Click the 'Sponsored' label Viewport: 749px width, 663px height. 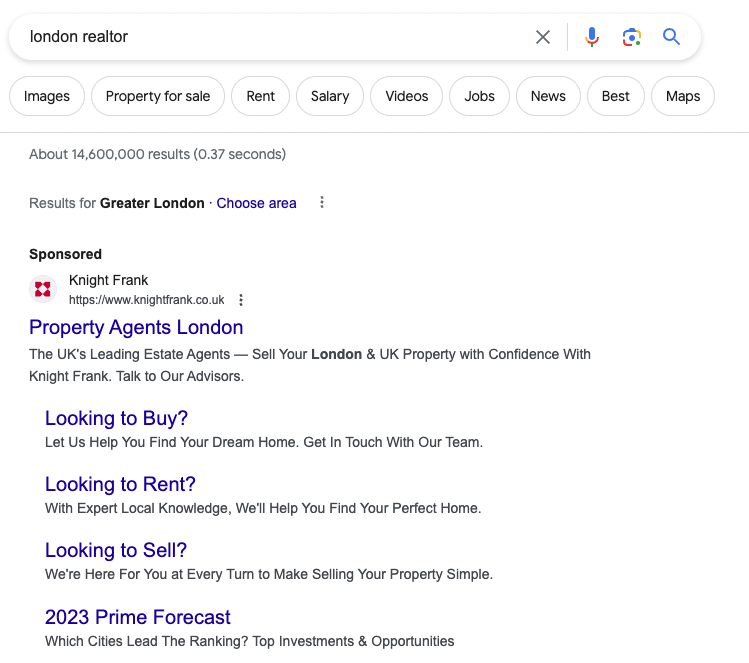click(x=65, y=254)
